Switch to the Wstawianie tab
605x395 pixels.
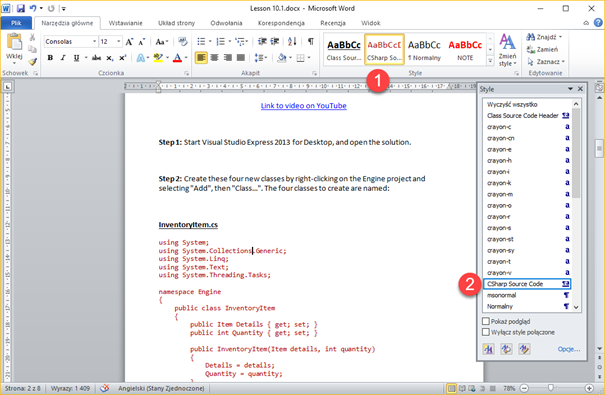click(x=125, y=23)
